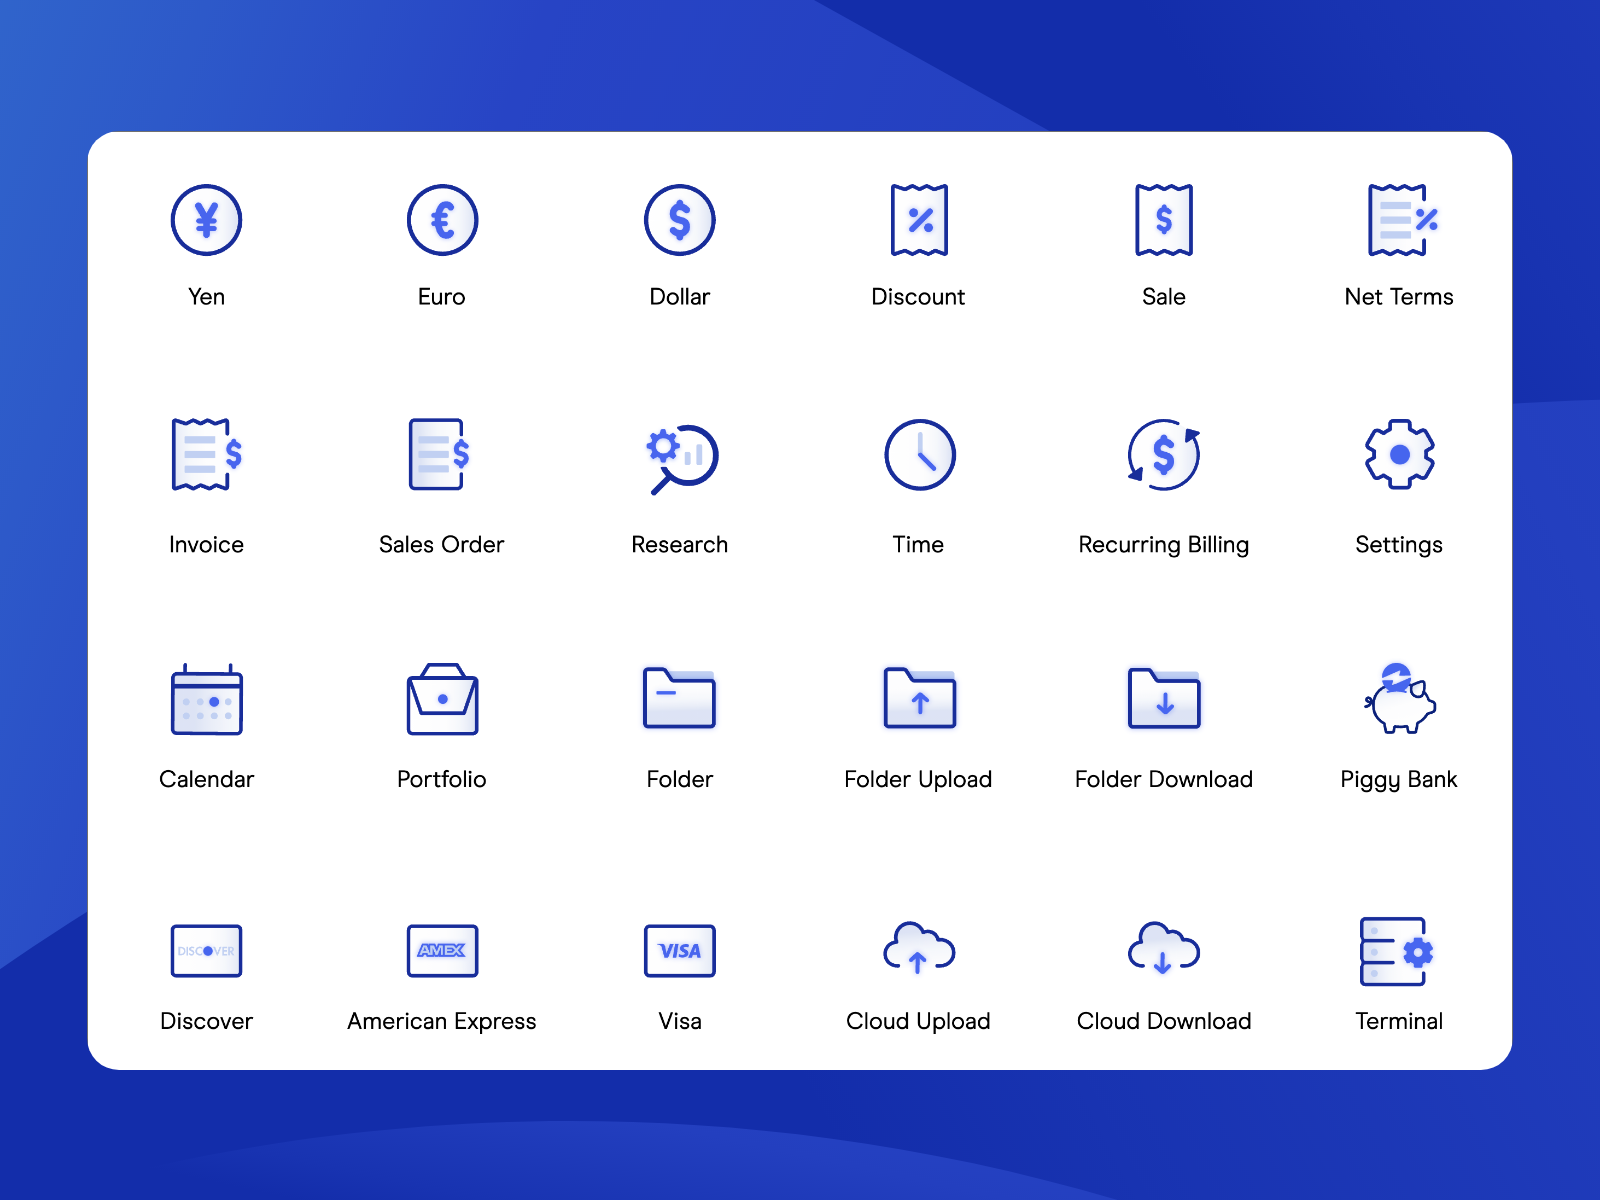This screenshot has width=1600, height=1200.
Task: Select the Settings gear icon
Action: (x=1399, y=456)
